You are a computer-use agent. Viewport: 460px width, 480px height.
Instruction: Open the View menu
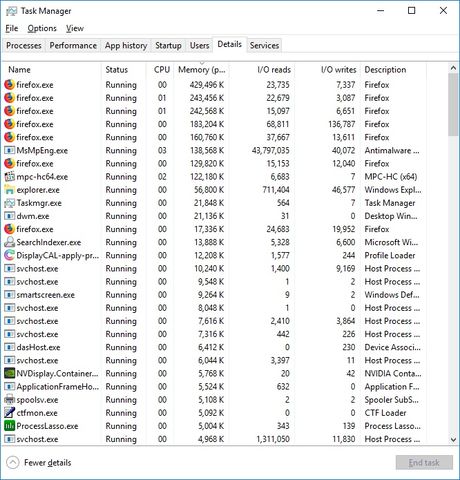[75, 28]
